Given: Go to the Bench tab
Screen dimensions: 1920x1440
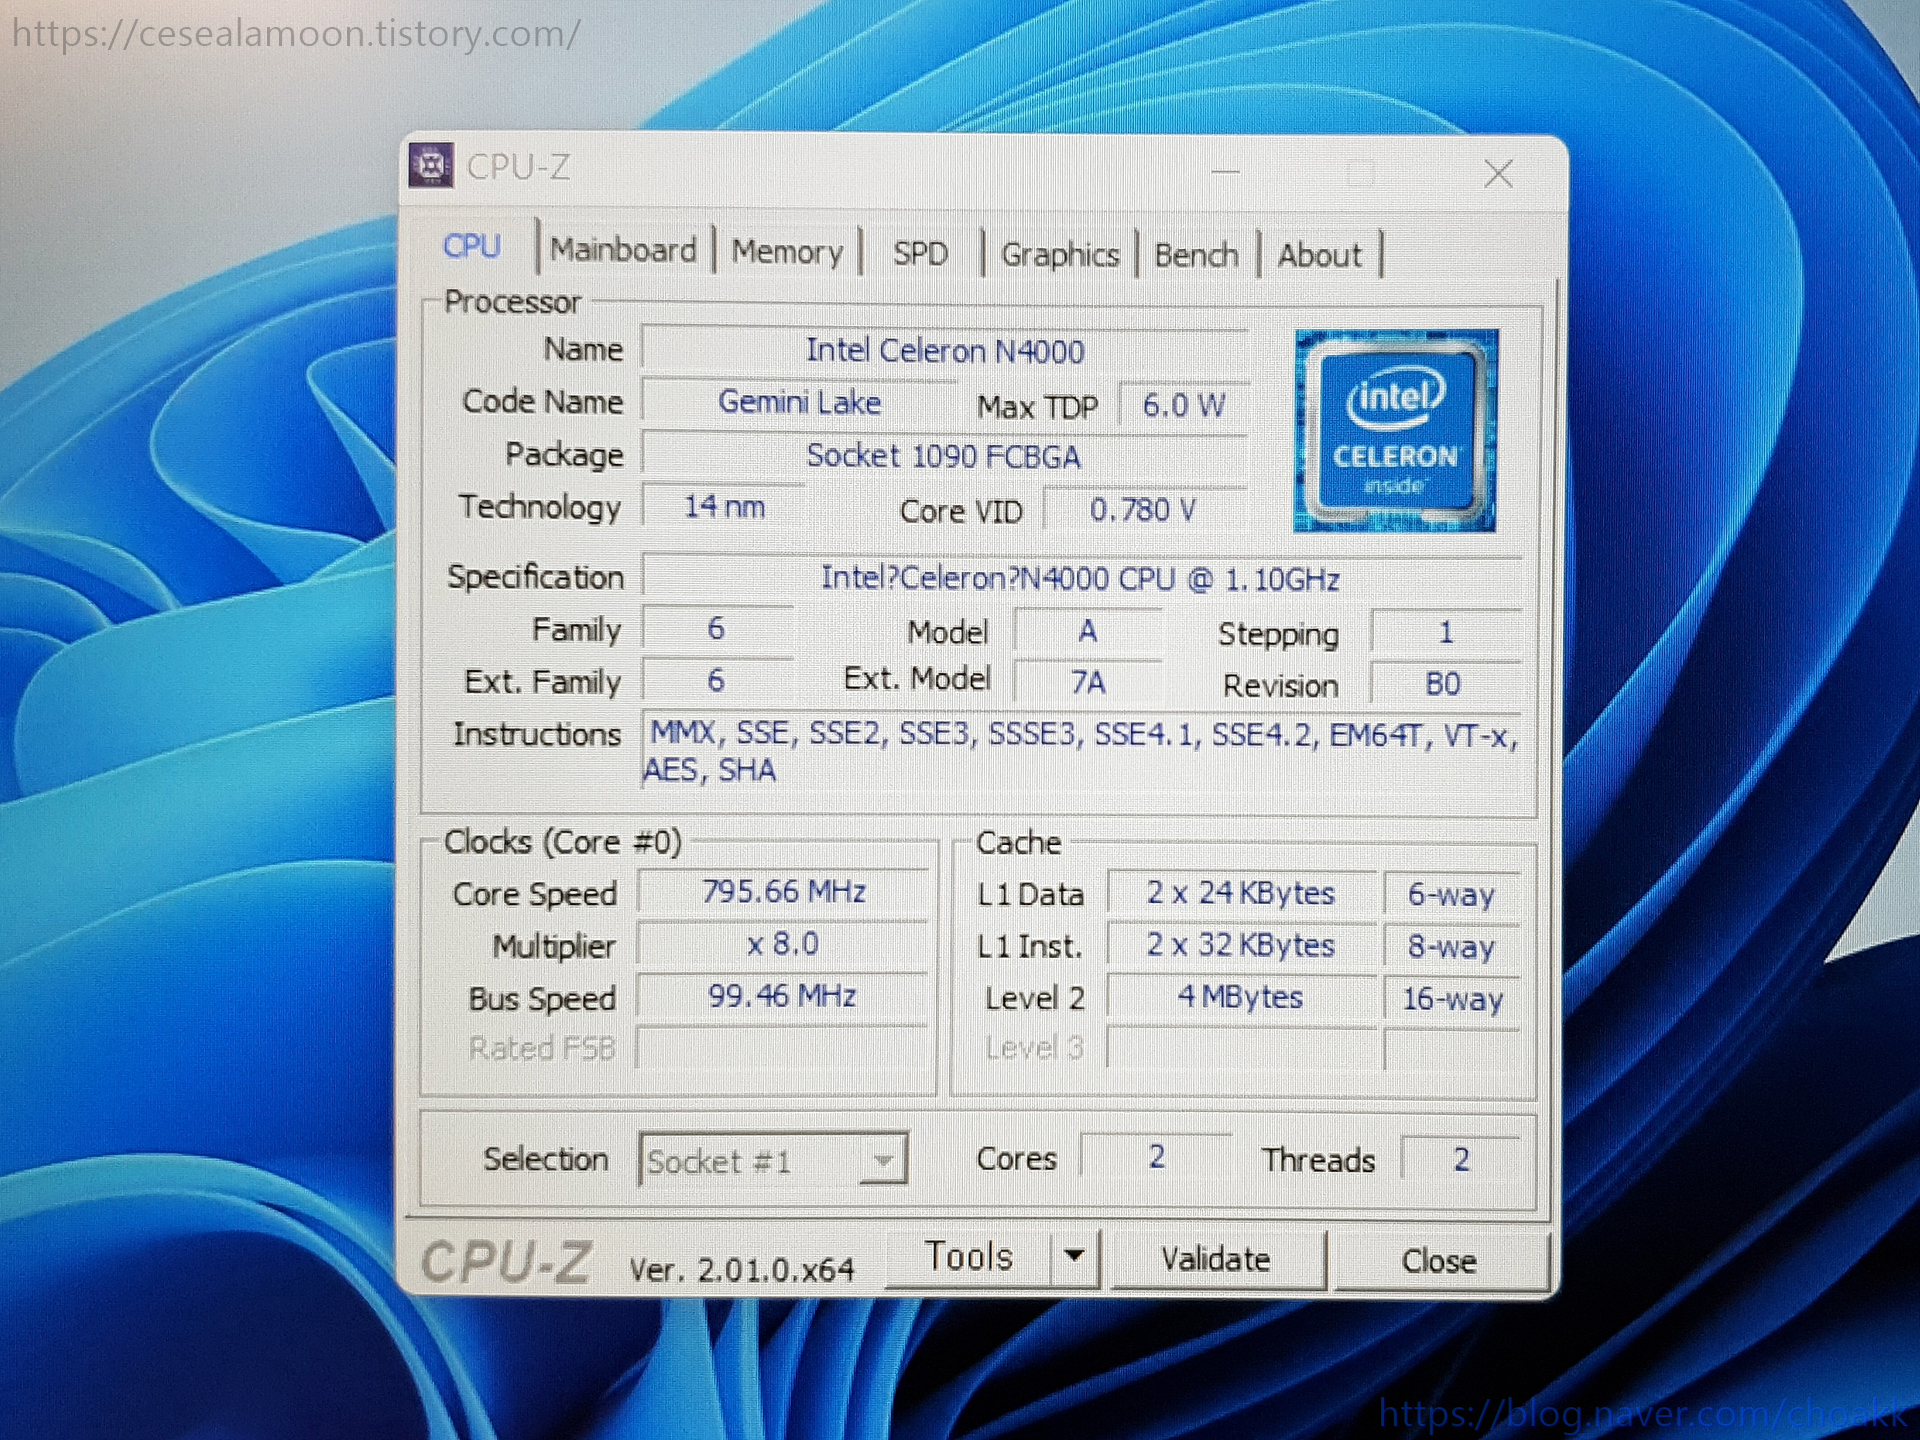Looking at the screenshot, I should pyautogui.click(x=1196, y=255).
